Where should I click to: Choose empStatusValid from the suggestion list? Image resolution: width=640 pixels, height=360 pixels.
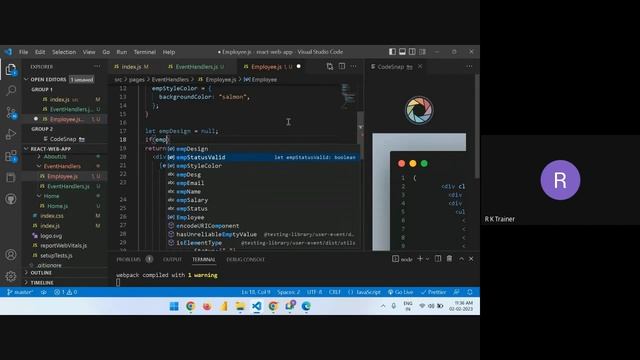pyautogui.click(x=263, y=157)
